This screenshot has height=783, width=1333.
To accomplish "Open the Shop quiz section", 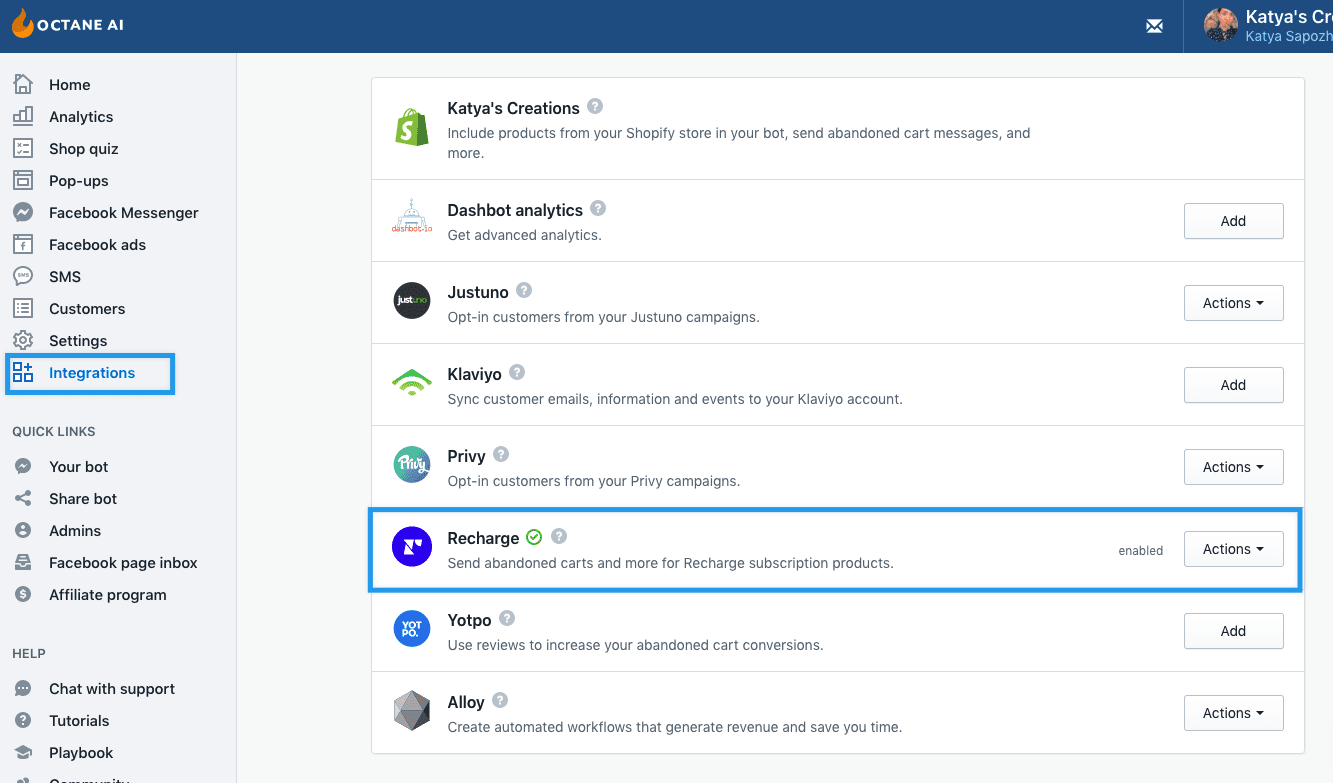I will point(83,149).
